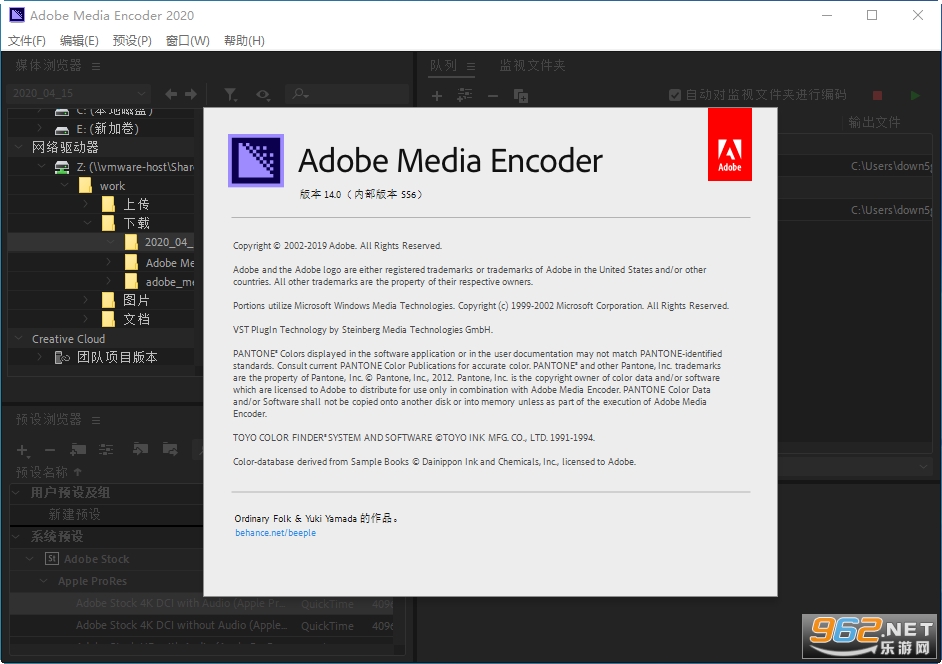Screen dimensions: 942x664
Task: Collapse the 用户预设及组 group
Action: [16, 492]
